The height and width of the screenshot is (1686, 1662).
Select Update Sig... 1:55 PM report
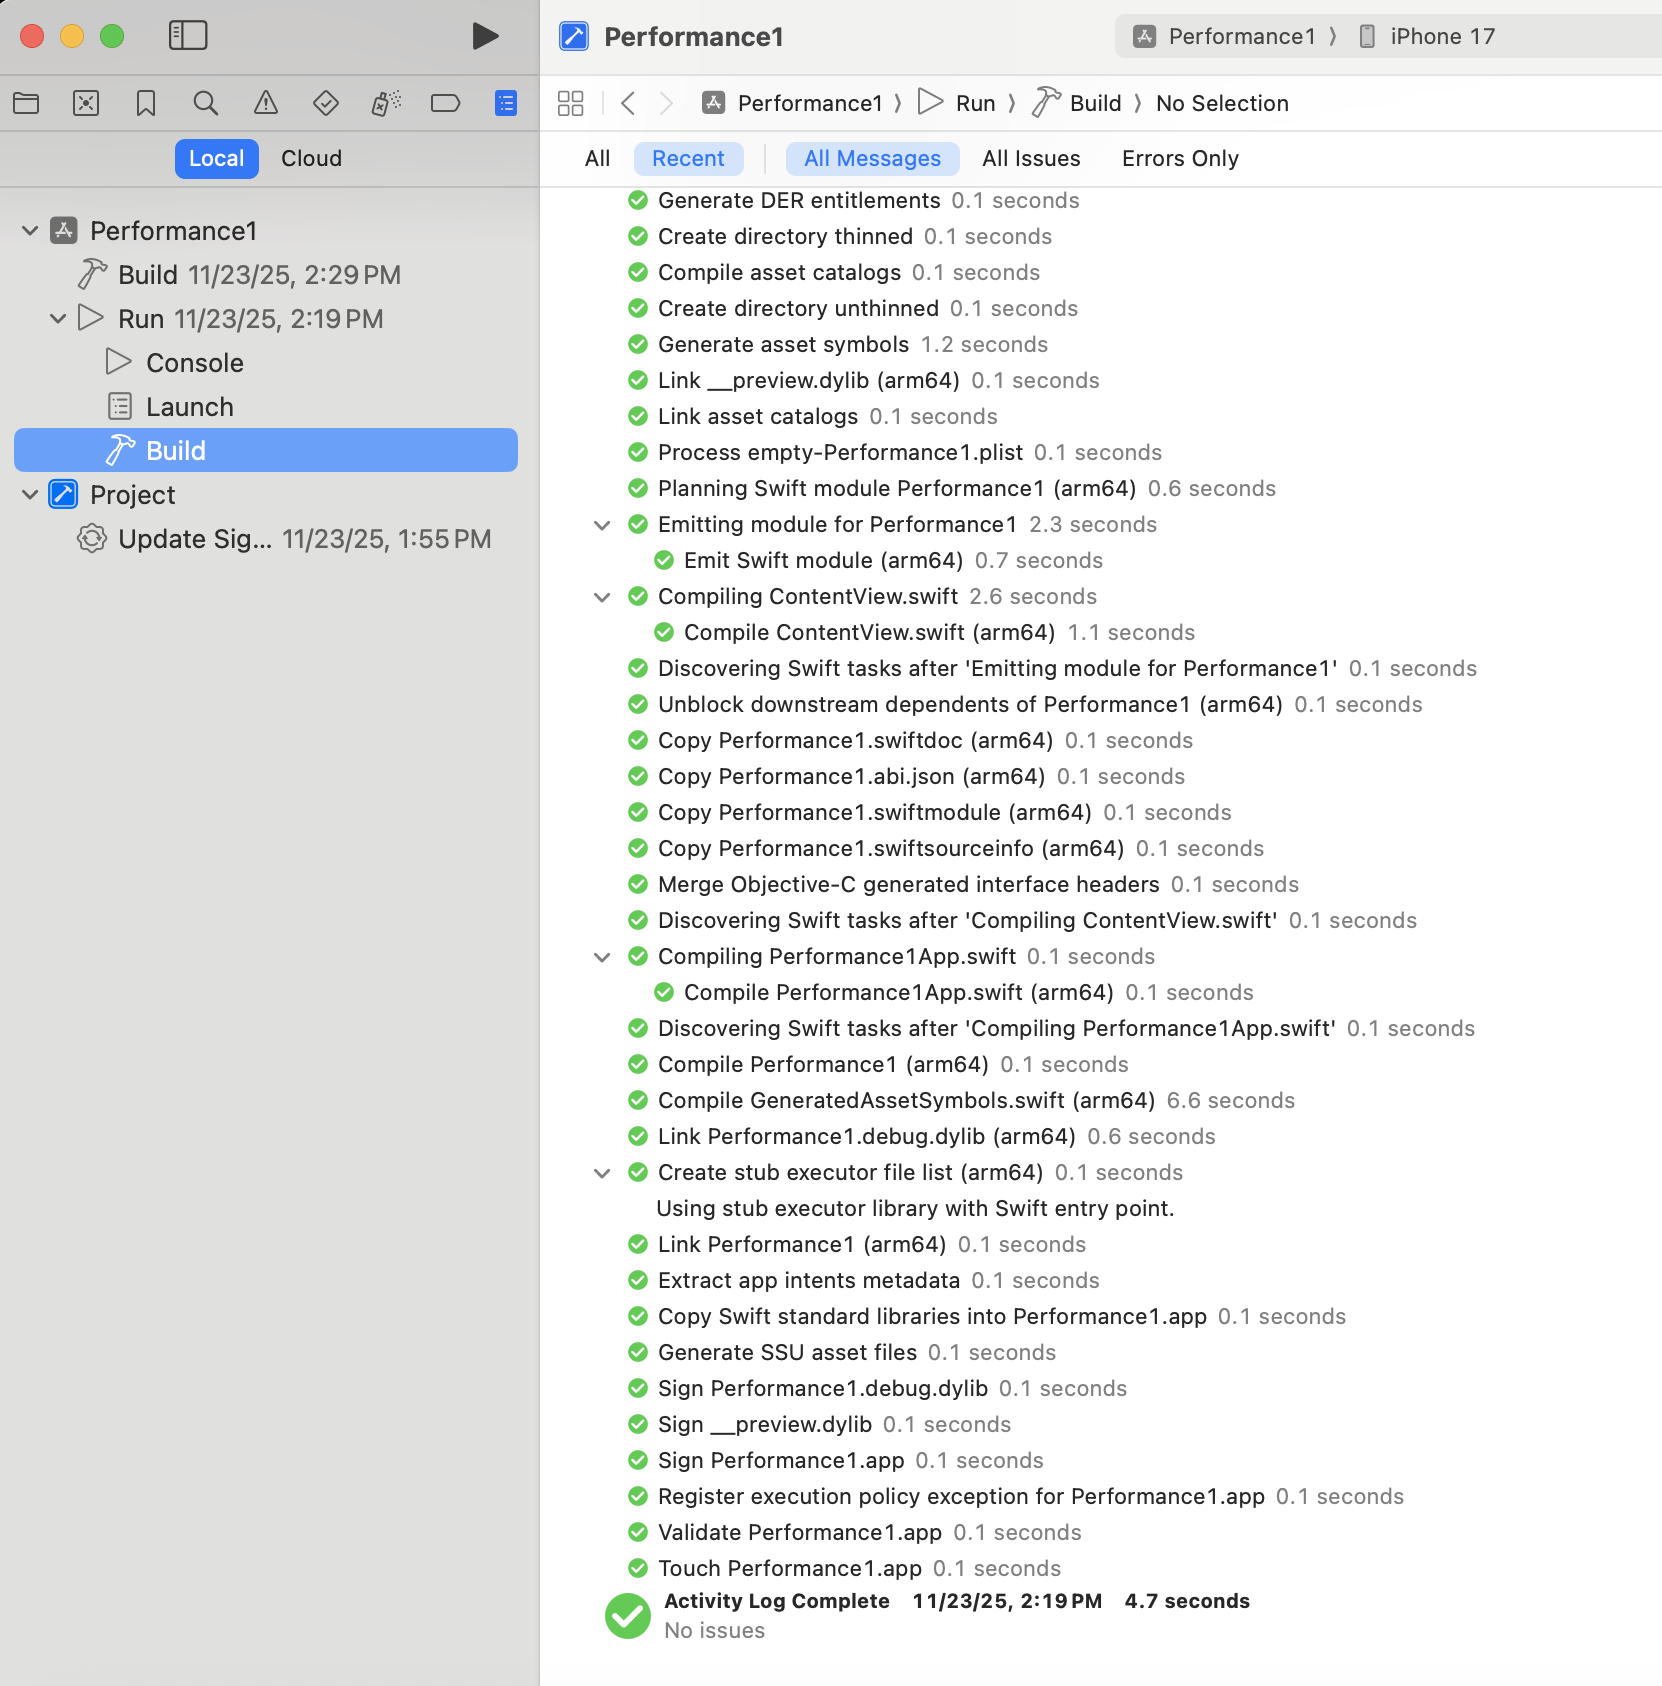point(266,539)
